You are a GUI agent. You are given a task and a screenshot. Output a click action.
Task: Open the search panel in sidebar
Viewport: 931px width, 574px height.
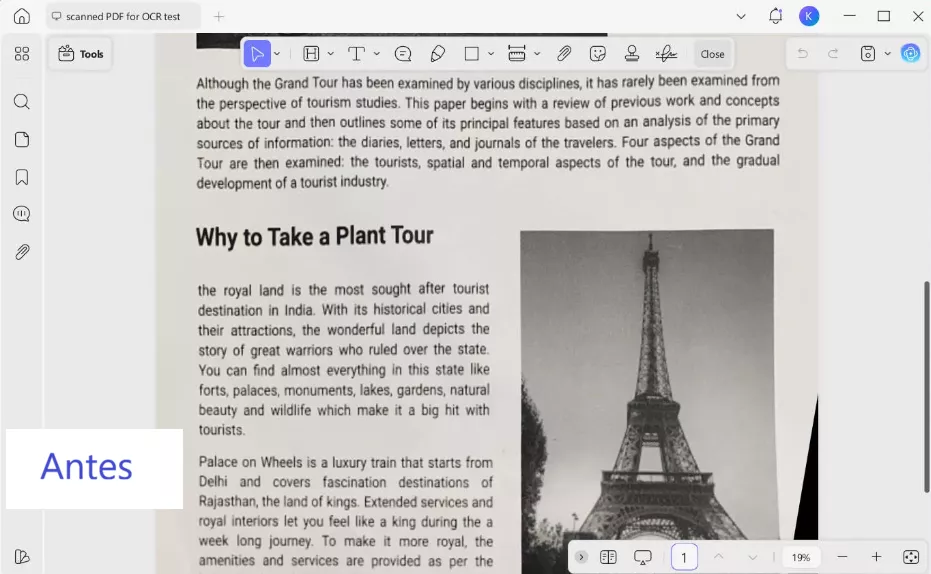(x=22, y=102)
